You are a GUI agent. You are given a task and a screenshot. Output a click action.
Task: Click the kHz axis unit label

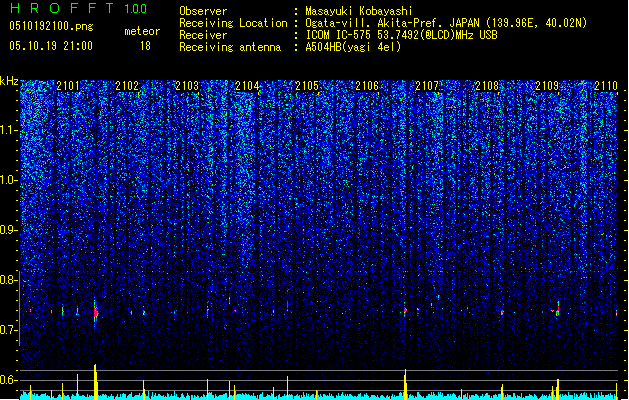(x=9, y=81)
